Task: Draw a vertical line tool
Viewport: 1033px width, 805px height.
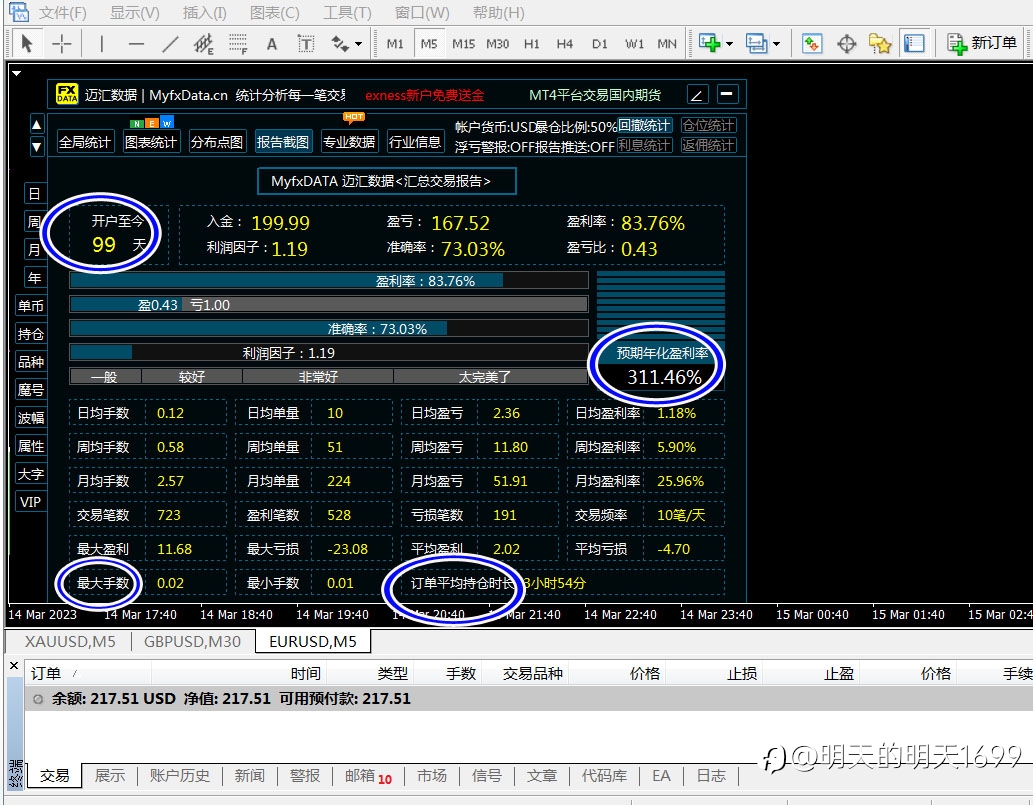Action: coord(101,44)
